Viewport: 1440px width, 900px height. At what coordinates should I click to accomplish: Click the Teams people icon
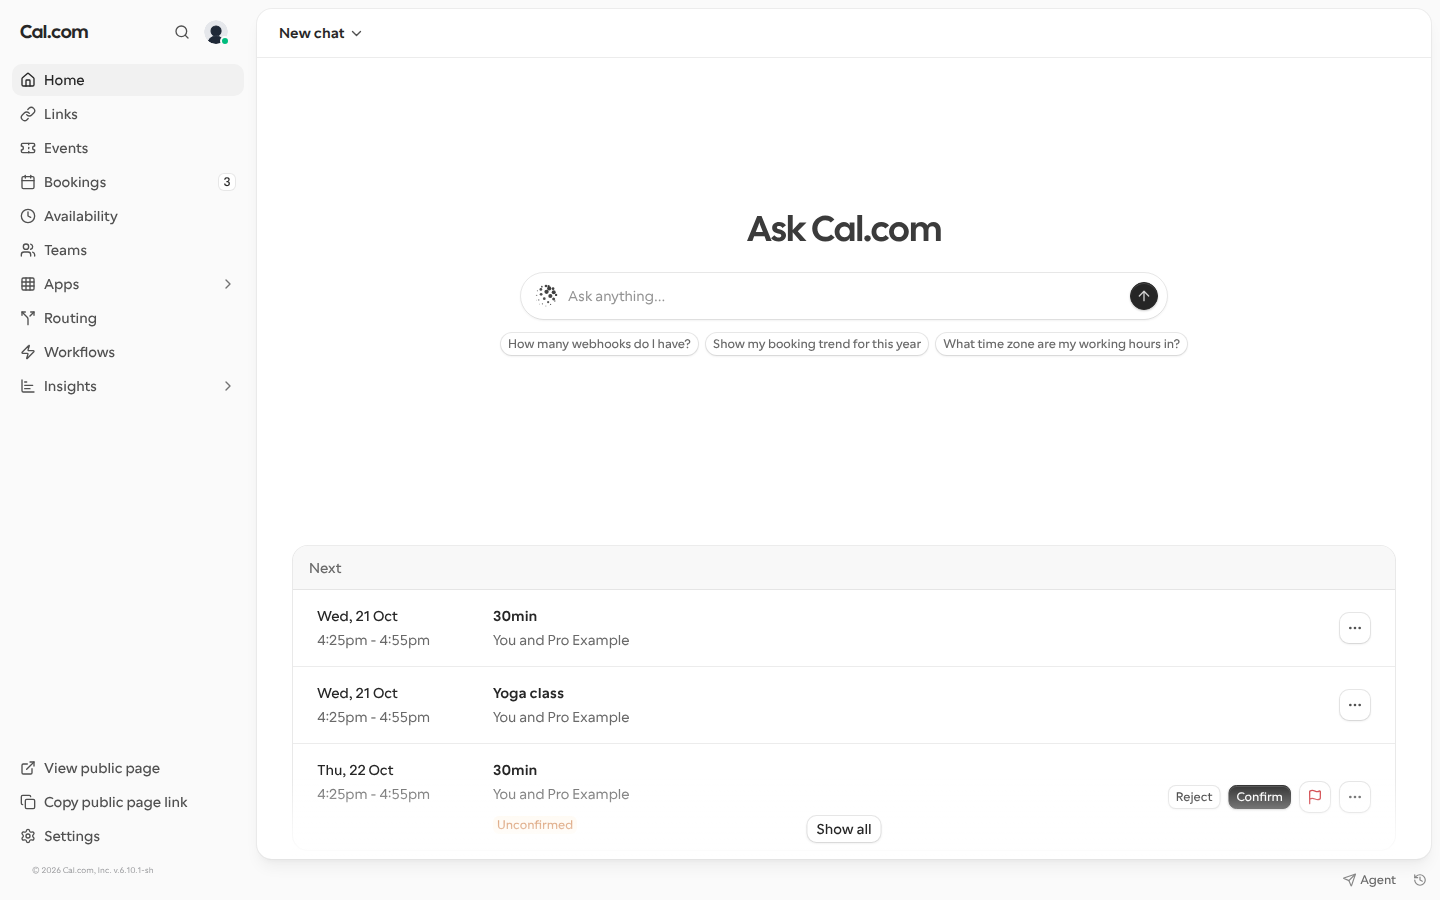coord(28,250)
